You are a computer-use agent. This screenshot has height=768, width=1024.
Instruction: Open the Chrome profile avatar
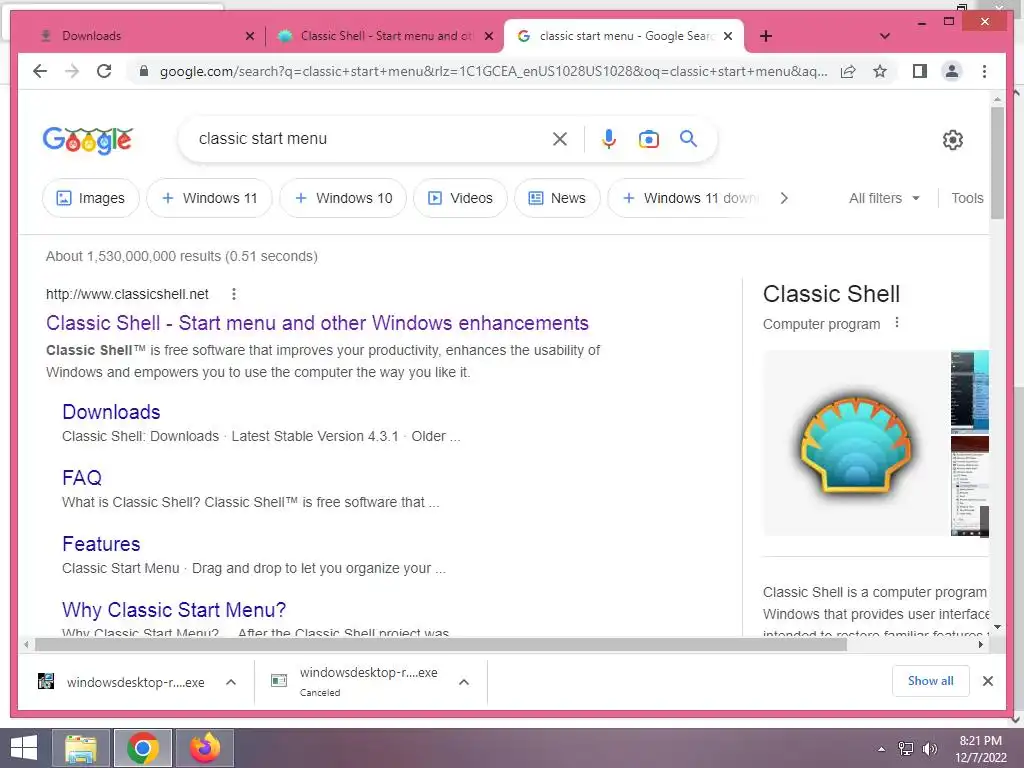click(952, 71)
